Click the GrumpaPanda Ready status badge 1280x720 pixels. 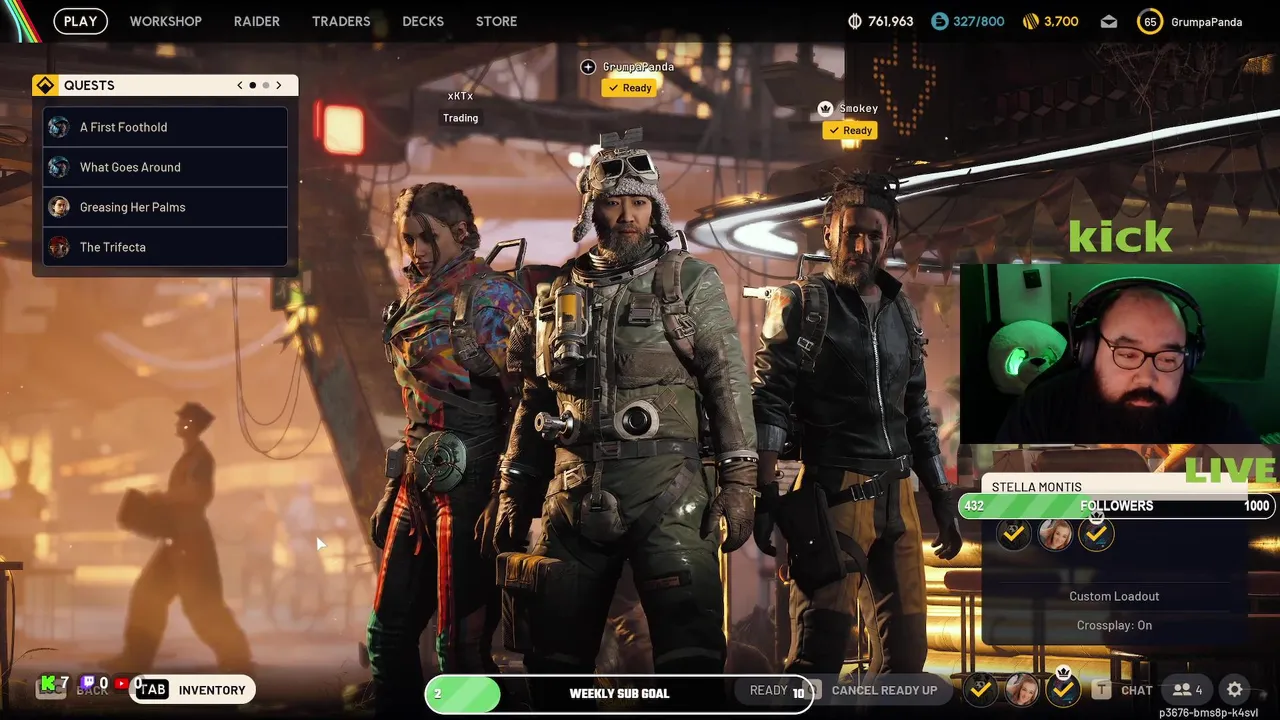point(629,88)
